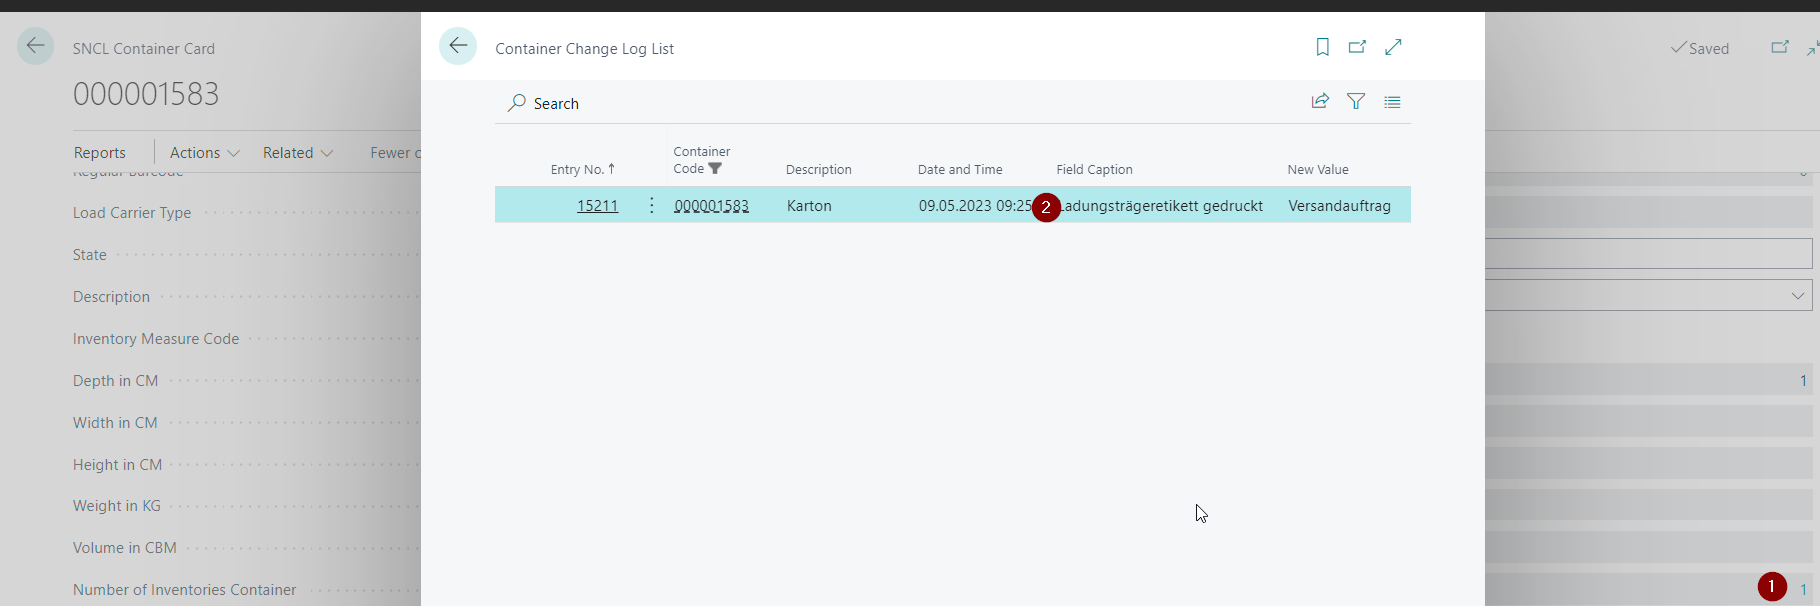Click the Load Carrier Type label
The image size is (1820, 606).
132,212
